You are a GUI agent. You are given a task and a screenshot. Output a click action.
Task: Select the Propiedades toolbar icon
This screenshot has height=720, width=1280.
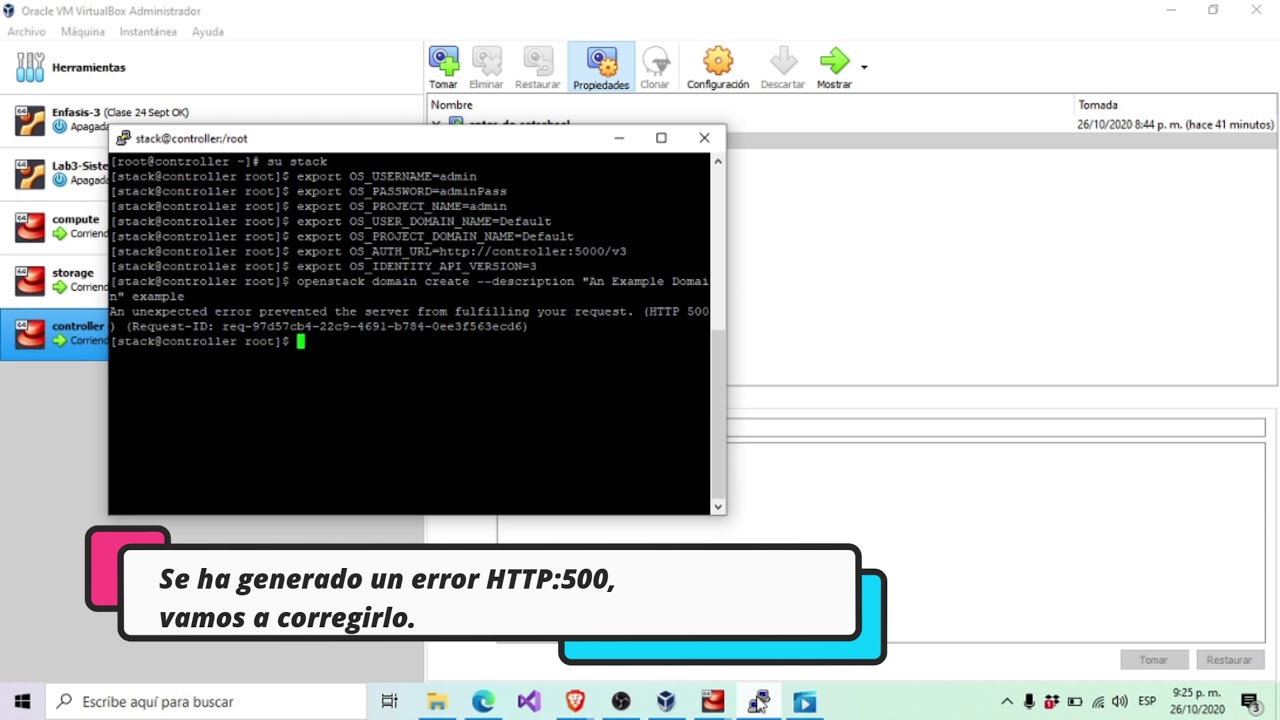point(601,67)
